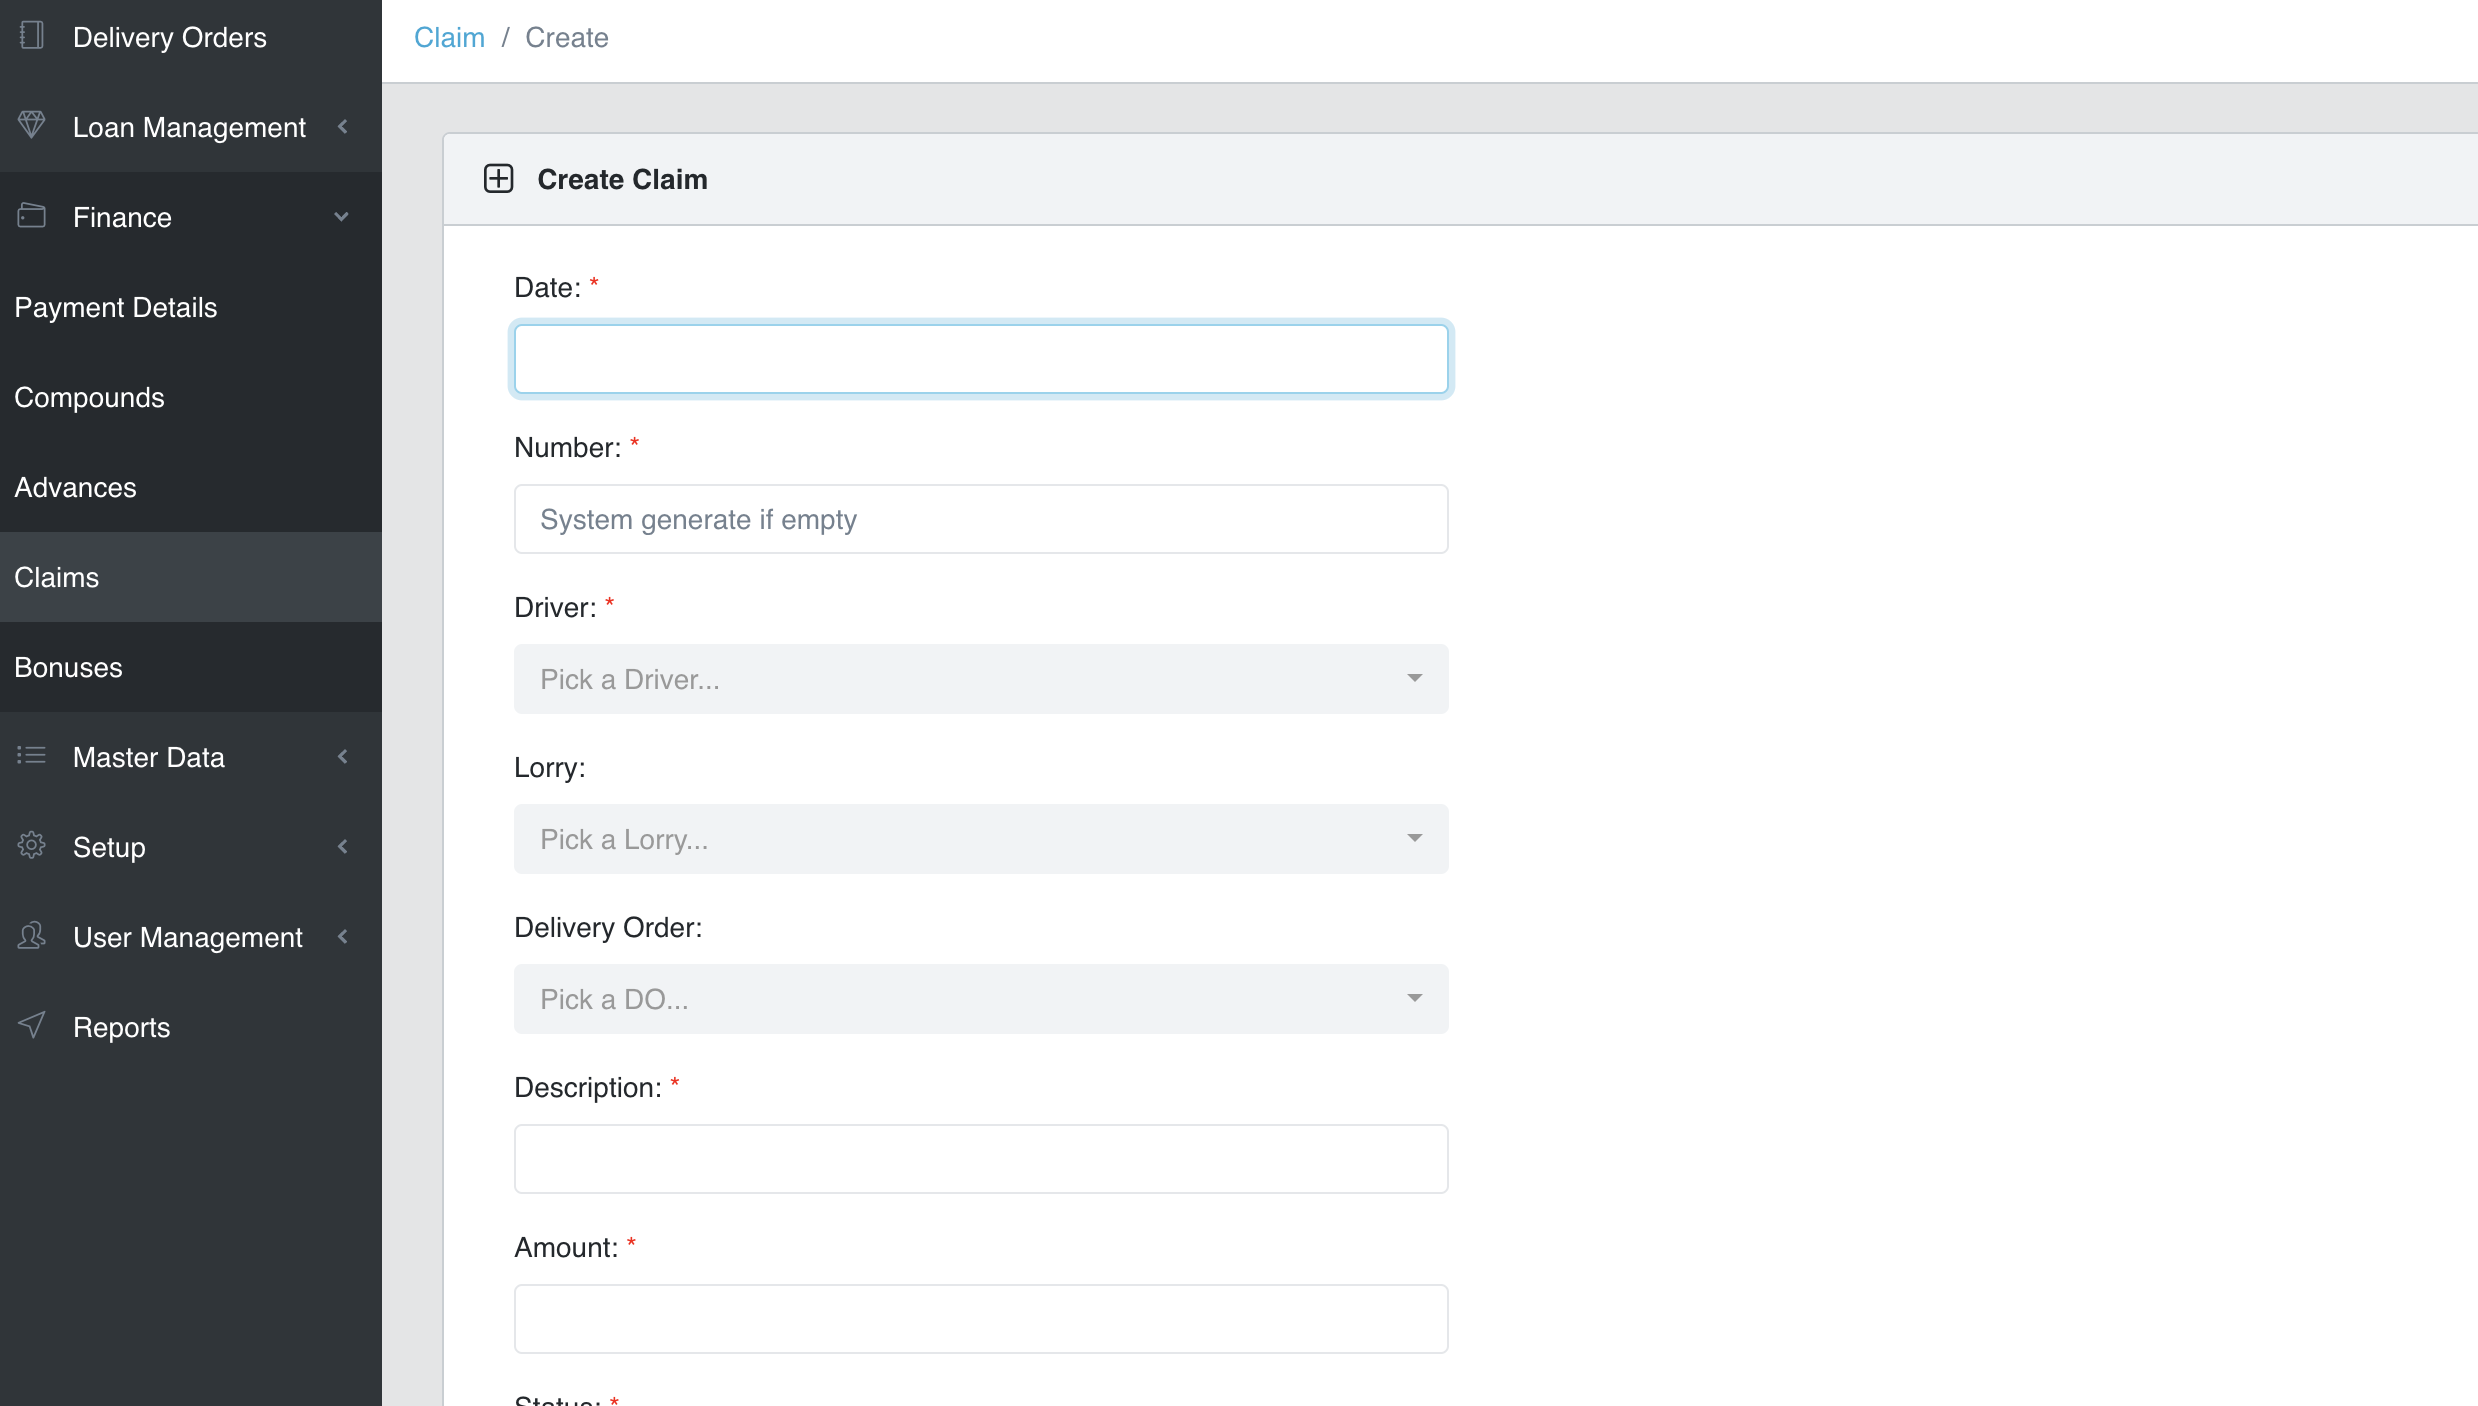2478x1406 pixels.
Task: Click the Setup gear icon
Action: click(32, 846)
